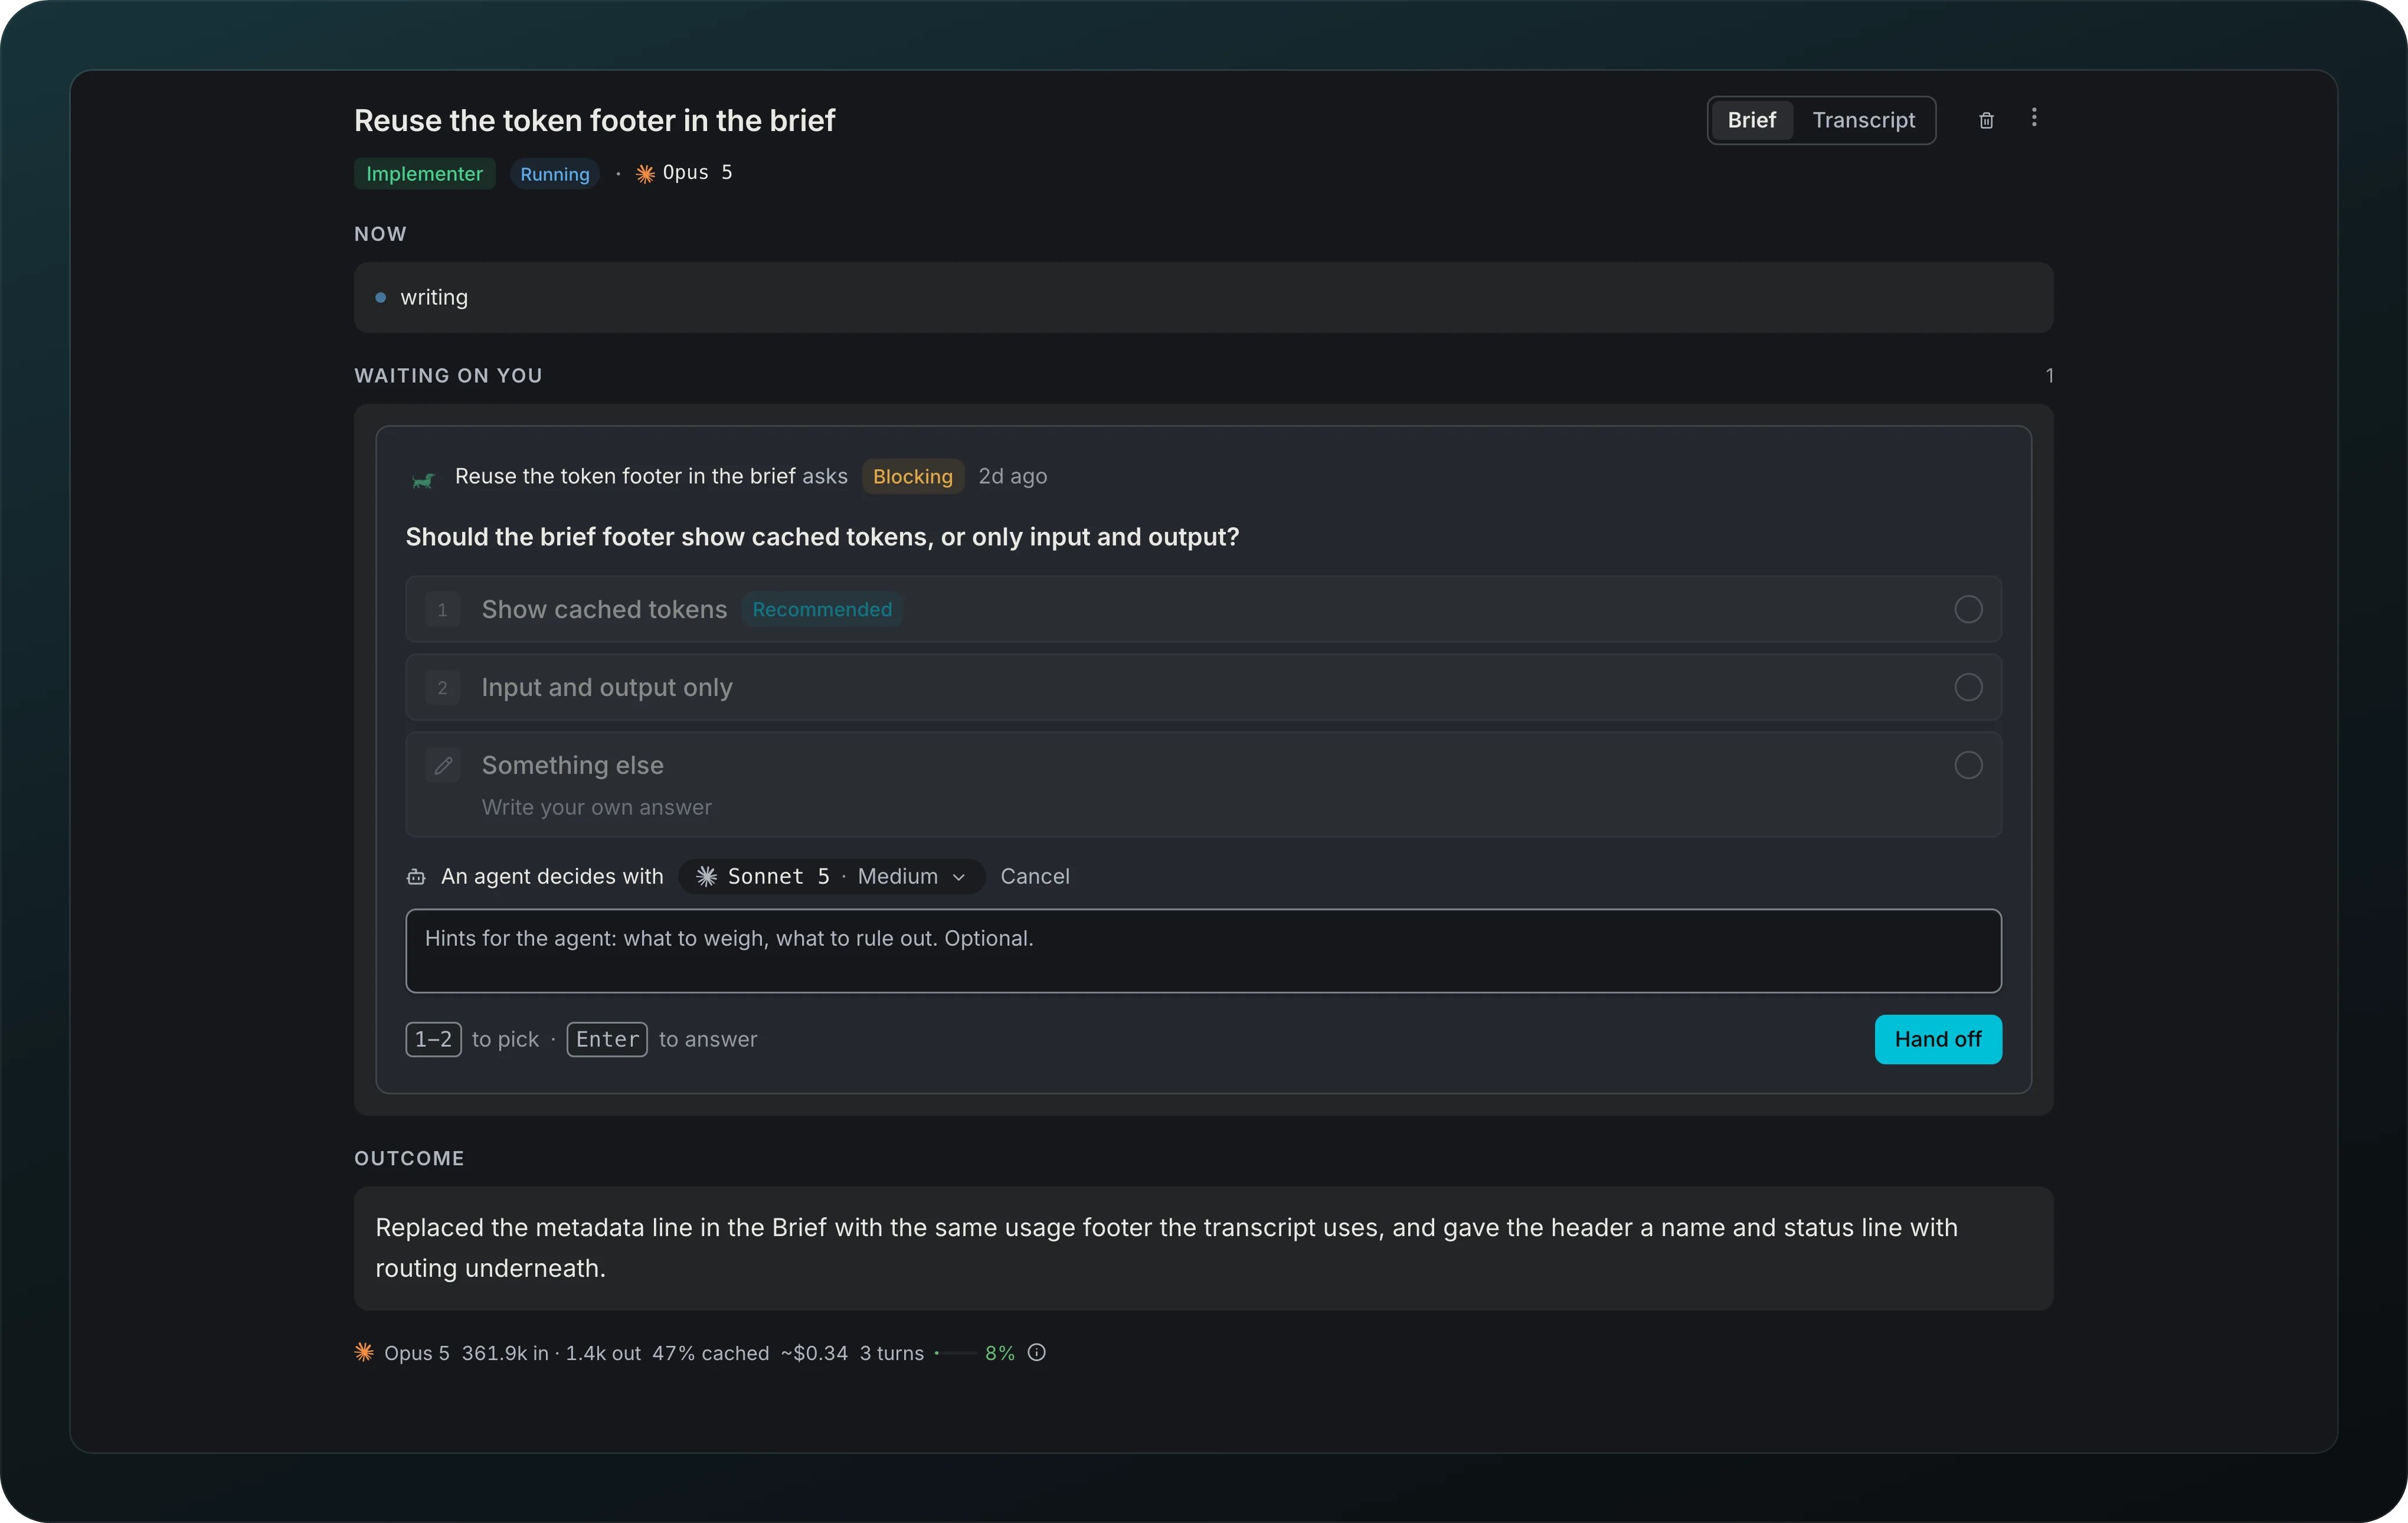2408x1523 pixels.
Task: Click the context usage bar showing 8%
Action: pos(956,1353)
